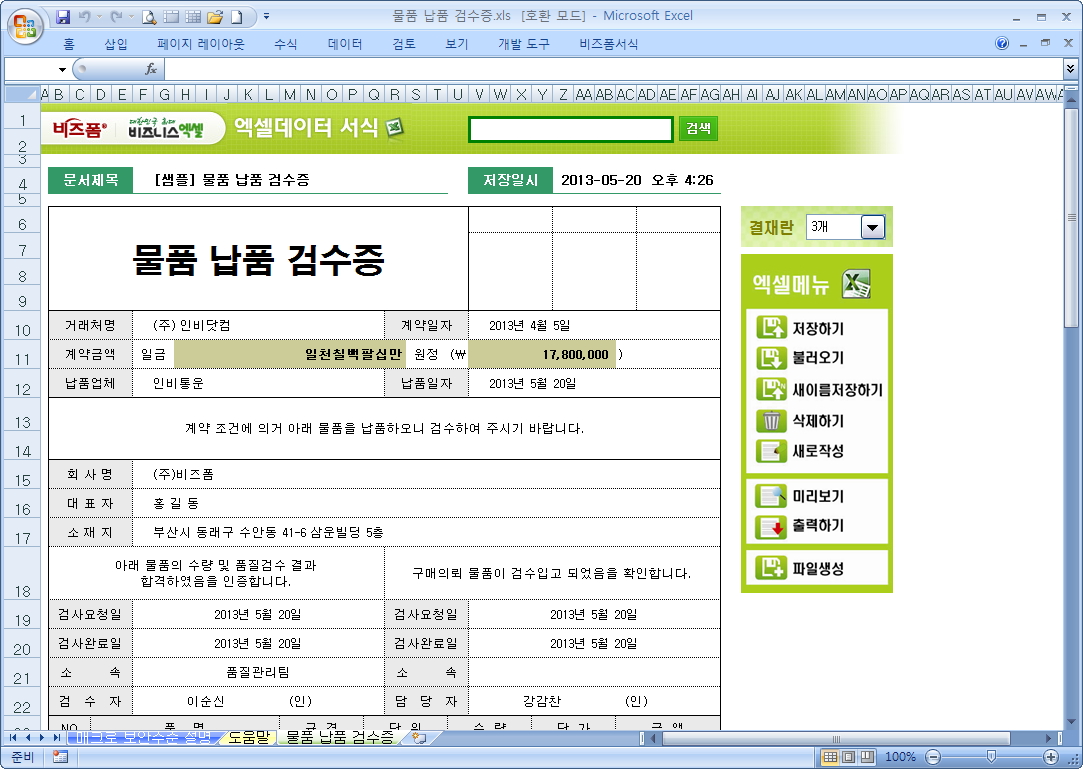This screenshot has width=1083, height=769.
Task: Select Normal view button in status bar
Action: tap(830, 757)
